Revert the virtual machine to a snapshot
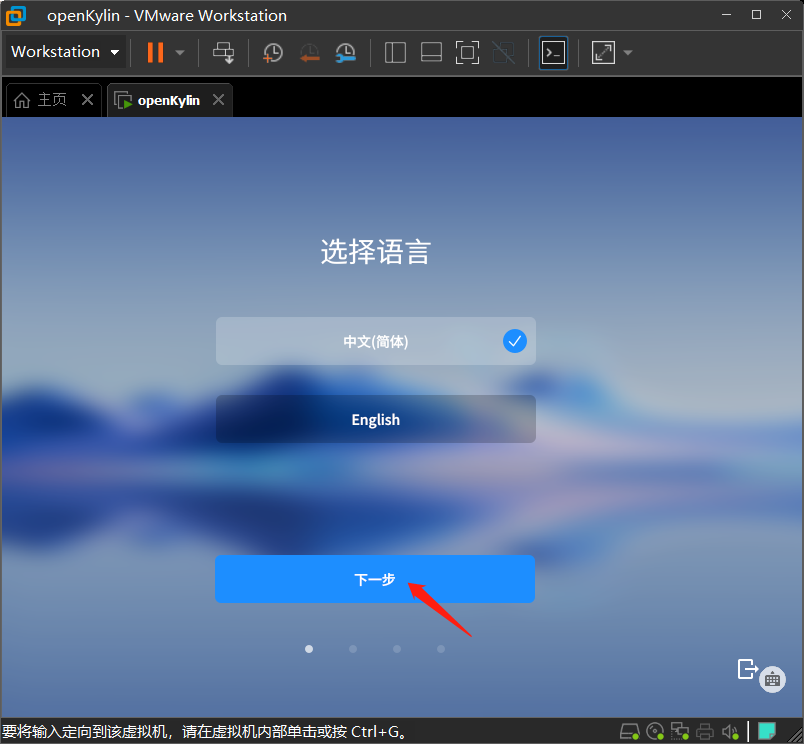The image size is (804, 744). [x=310, y=52]
